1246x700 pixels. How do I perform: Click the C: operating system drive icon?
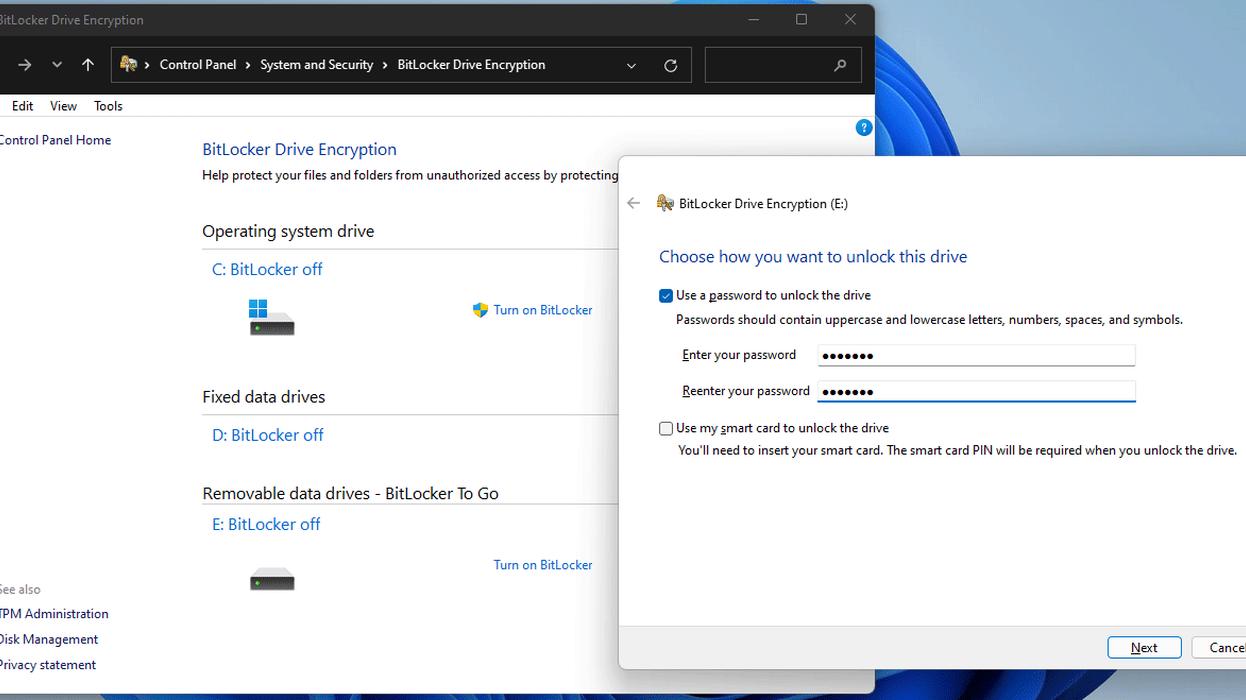tap(271, 317)
